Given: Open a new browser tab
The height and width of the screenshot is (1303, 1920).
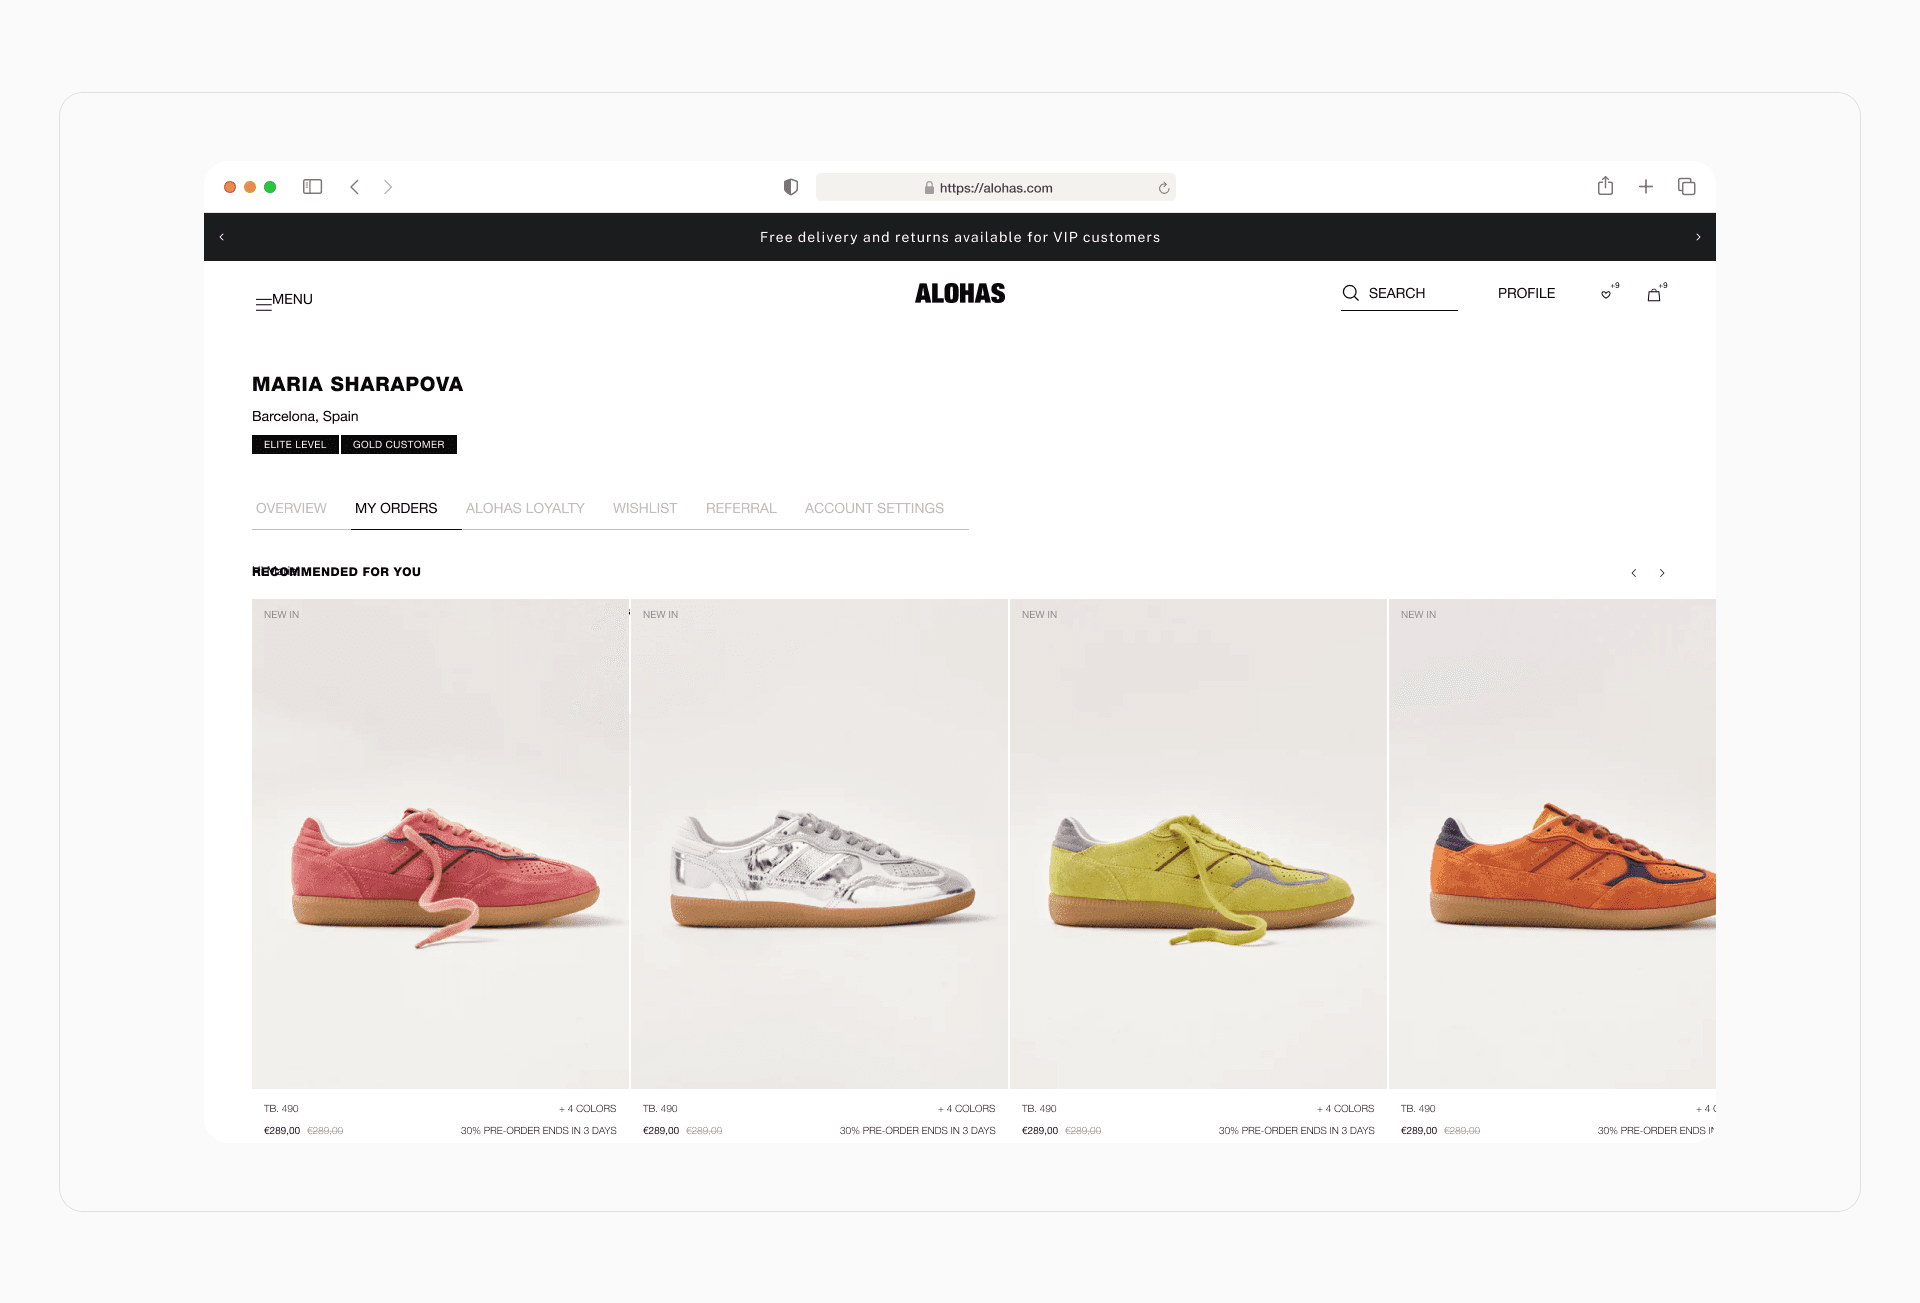Looking at the screenshot, I should (1645, 187).
